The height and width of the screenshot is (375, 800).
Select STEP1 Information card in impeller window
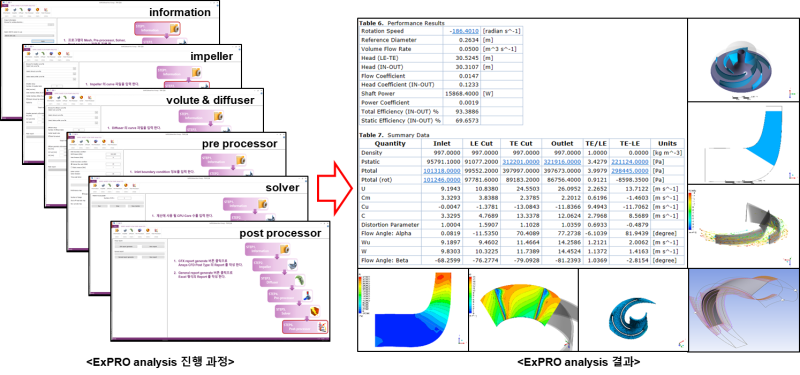click(180, 72)
